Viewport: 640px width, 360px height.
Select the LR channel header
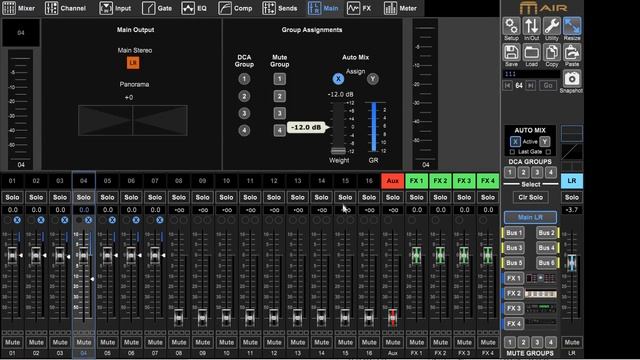[x=572, y=181]
